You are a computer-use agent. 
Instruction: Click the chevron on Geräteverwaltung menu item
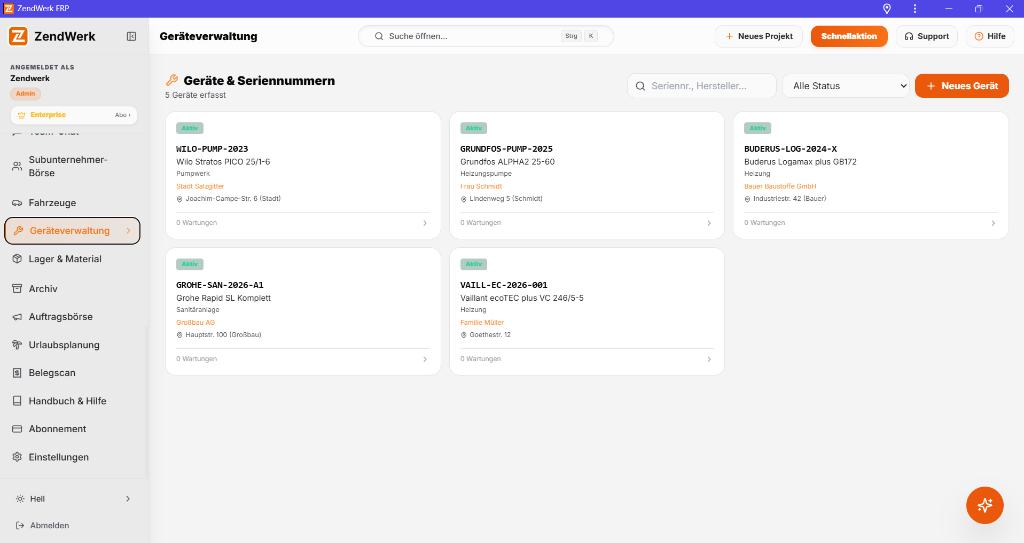pyautogui.click(x=129, y=231)
